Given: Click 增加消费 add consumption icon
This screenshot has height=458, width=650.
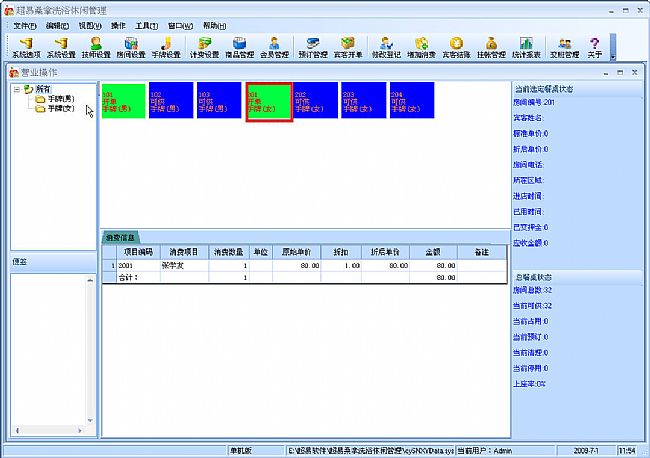Looking at the screenshot, I should point(421,48).
